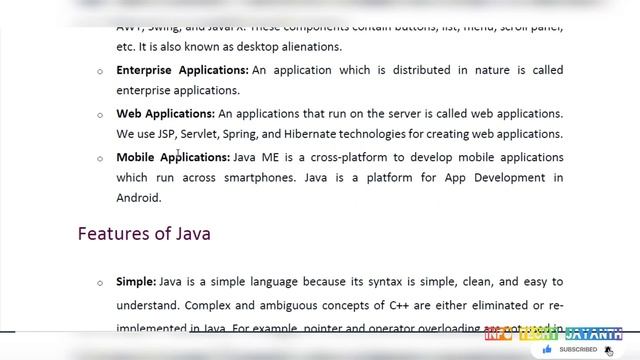Click the word 'understand.'
The height and width of the screenshot is (360, 640).
coord(148,306)
